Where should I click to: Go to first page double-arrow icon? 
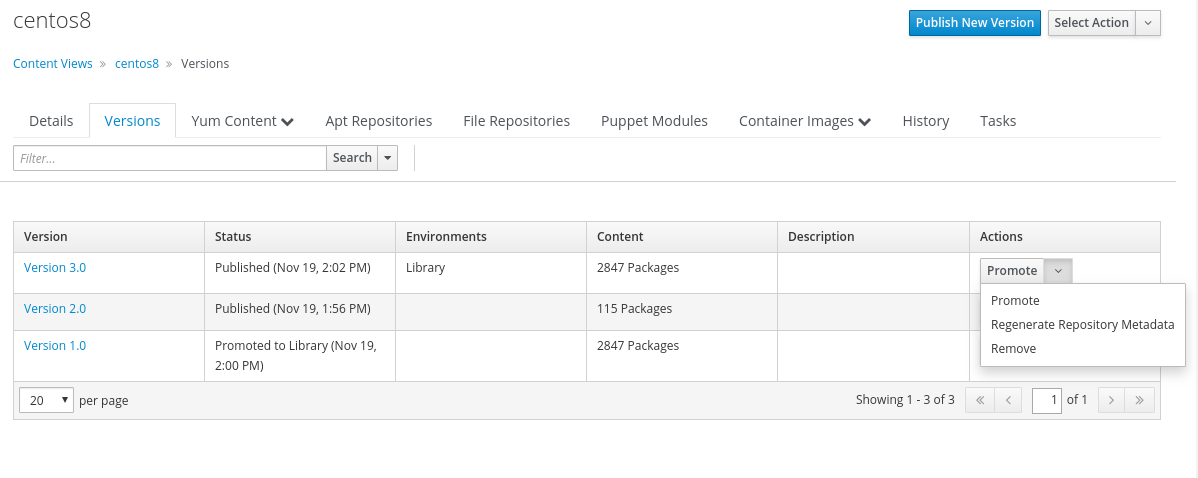(x=979, y=400)
